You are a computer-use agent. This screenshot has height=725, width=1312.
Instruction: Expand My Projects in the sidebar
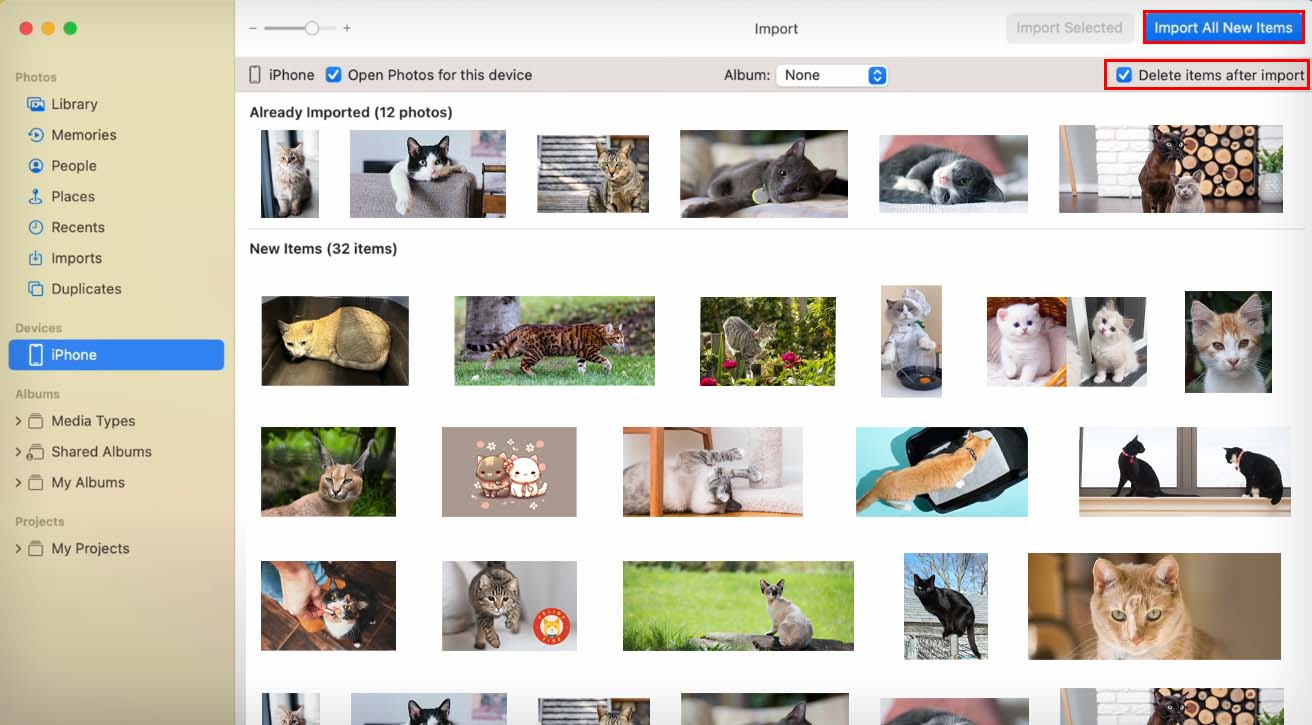click(18, 549)
